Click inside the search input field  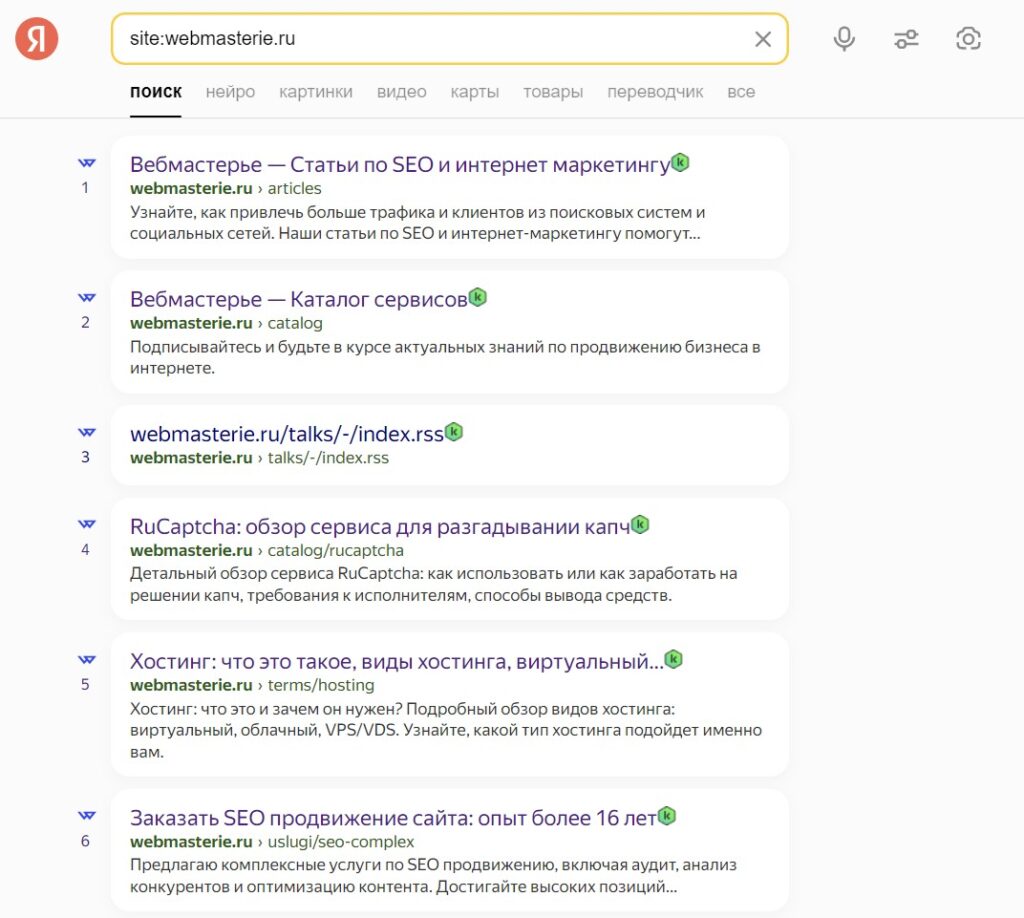tap(400, 38)
